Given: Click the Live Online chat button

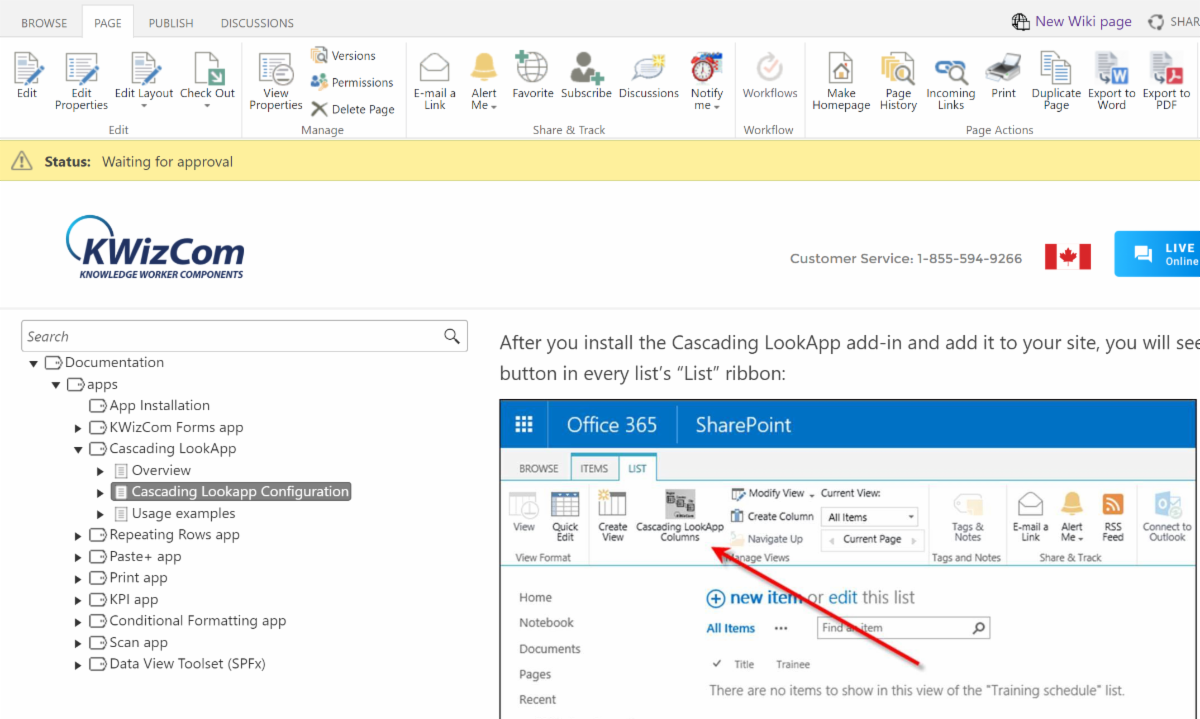Looking at the screenshot, I should tap(1157, 254).
